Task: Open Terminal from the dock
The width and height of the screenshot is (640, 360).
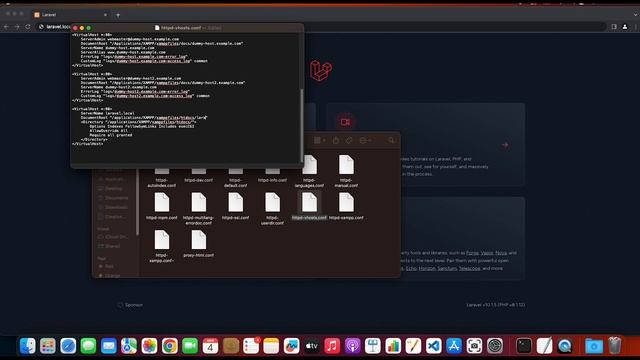Action: 524,346
